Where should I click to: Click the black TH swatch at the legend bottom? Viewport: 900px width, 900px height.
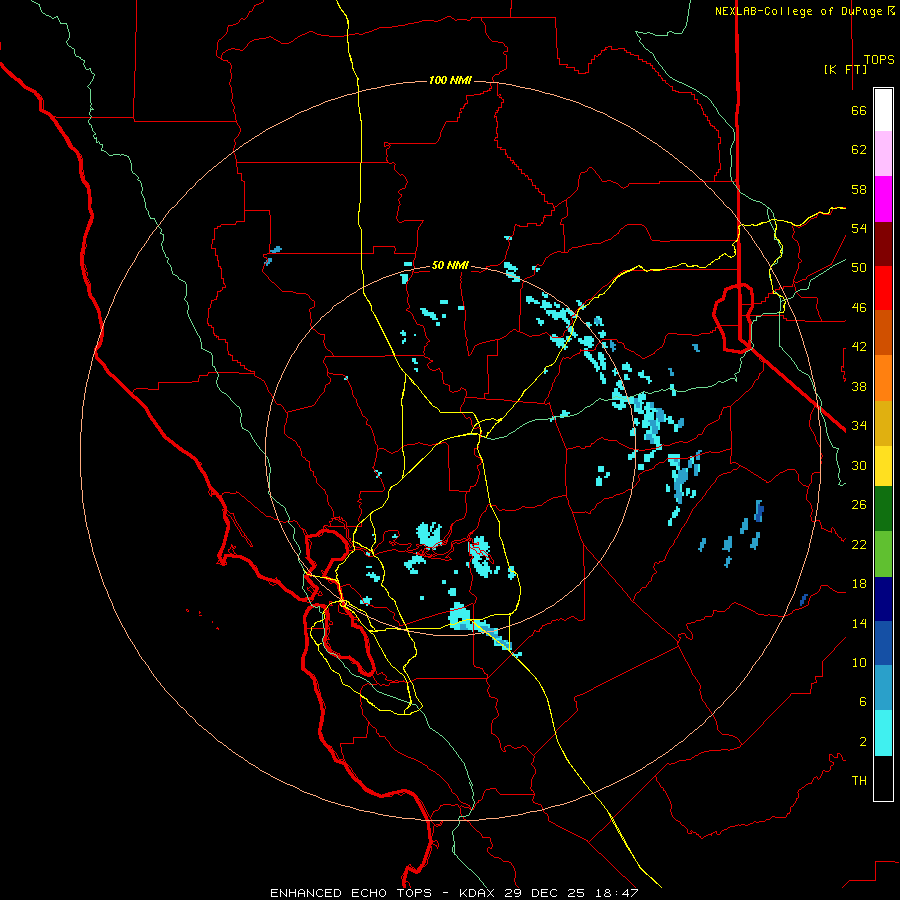pyautogui.click(x=883, y=778)
